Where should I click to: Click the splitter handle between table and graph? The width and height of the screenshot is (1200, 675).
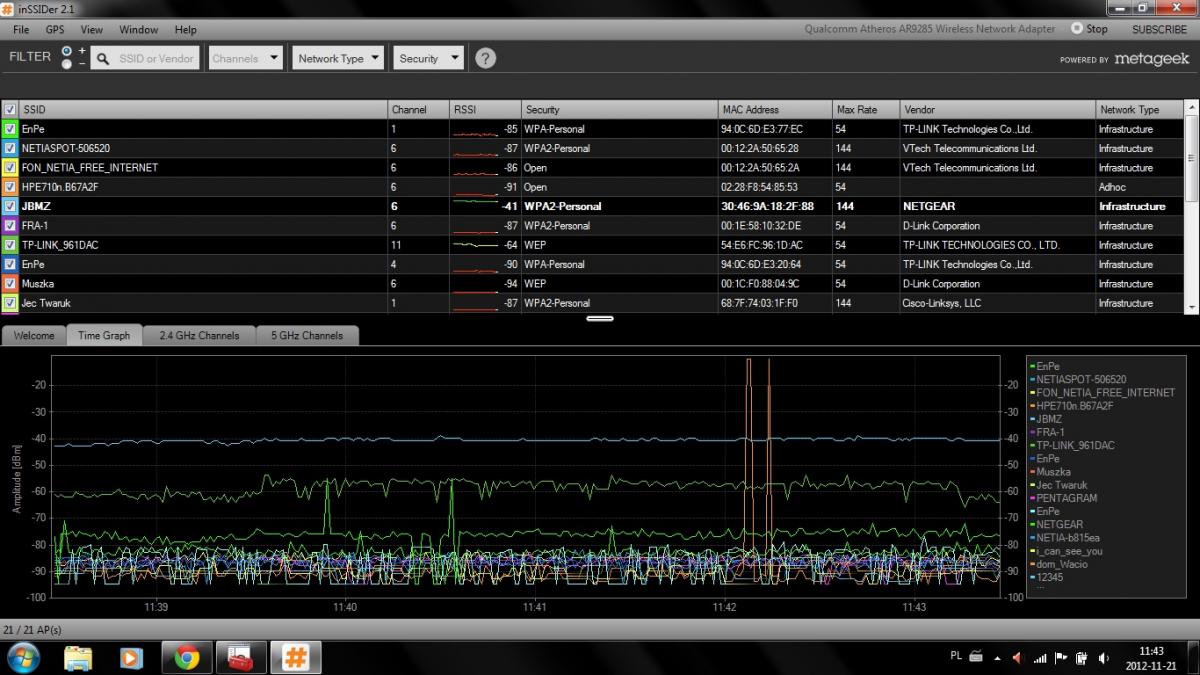point(600,318)
